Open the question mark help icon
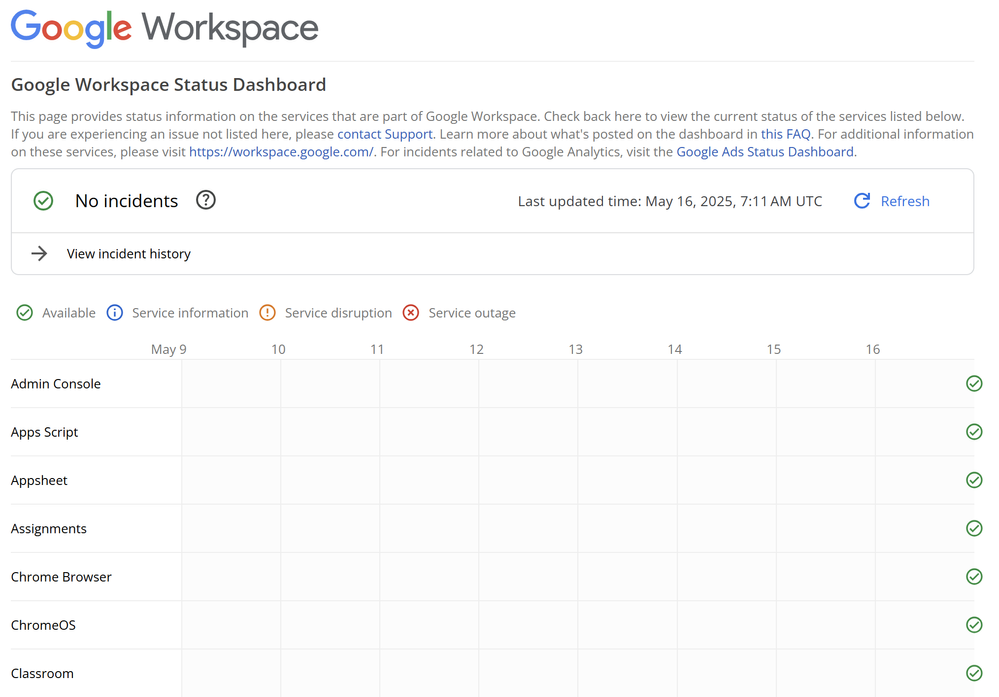 point(206,200)
